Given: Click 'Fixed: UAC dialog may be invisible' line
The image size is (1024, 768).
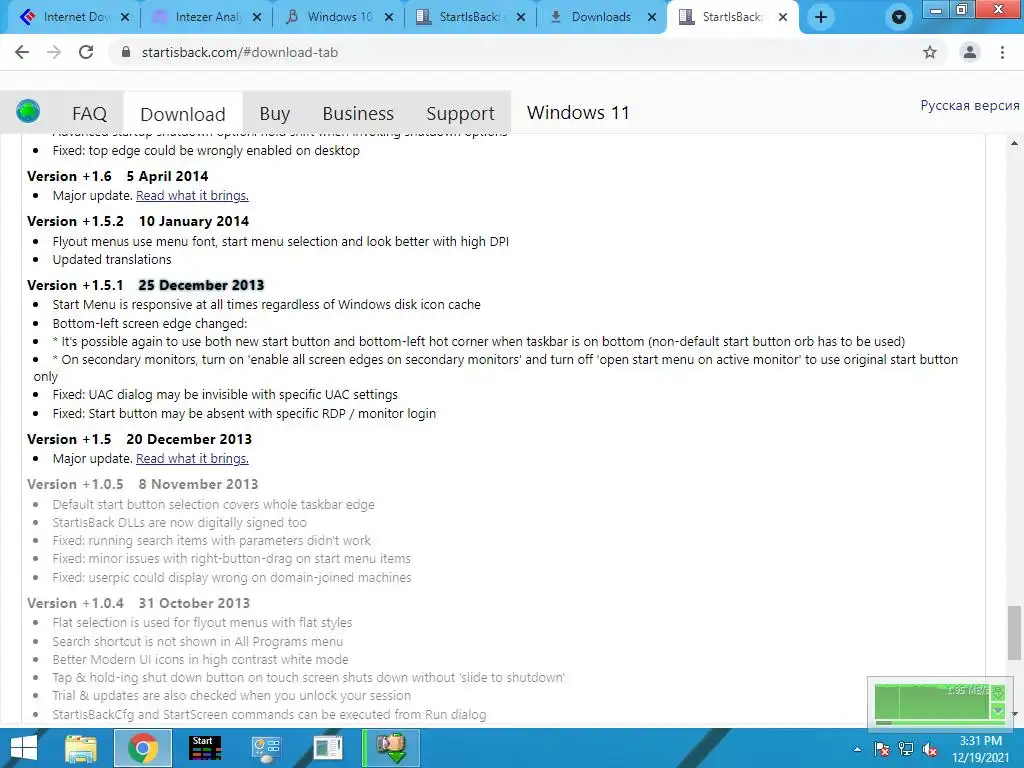Looking at the screenshot, I should click(x=225, y=394).
